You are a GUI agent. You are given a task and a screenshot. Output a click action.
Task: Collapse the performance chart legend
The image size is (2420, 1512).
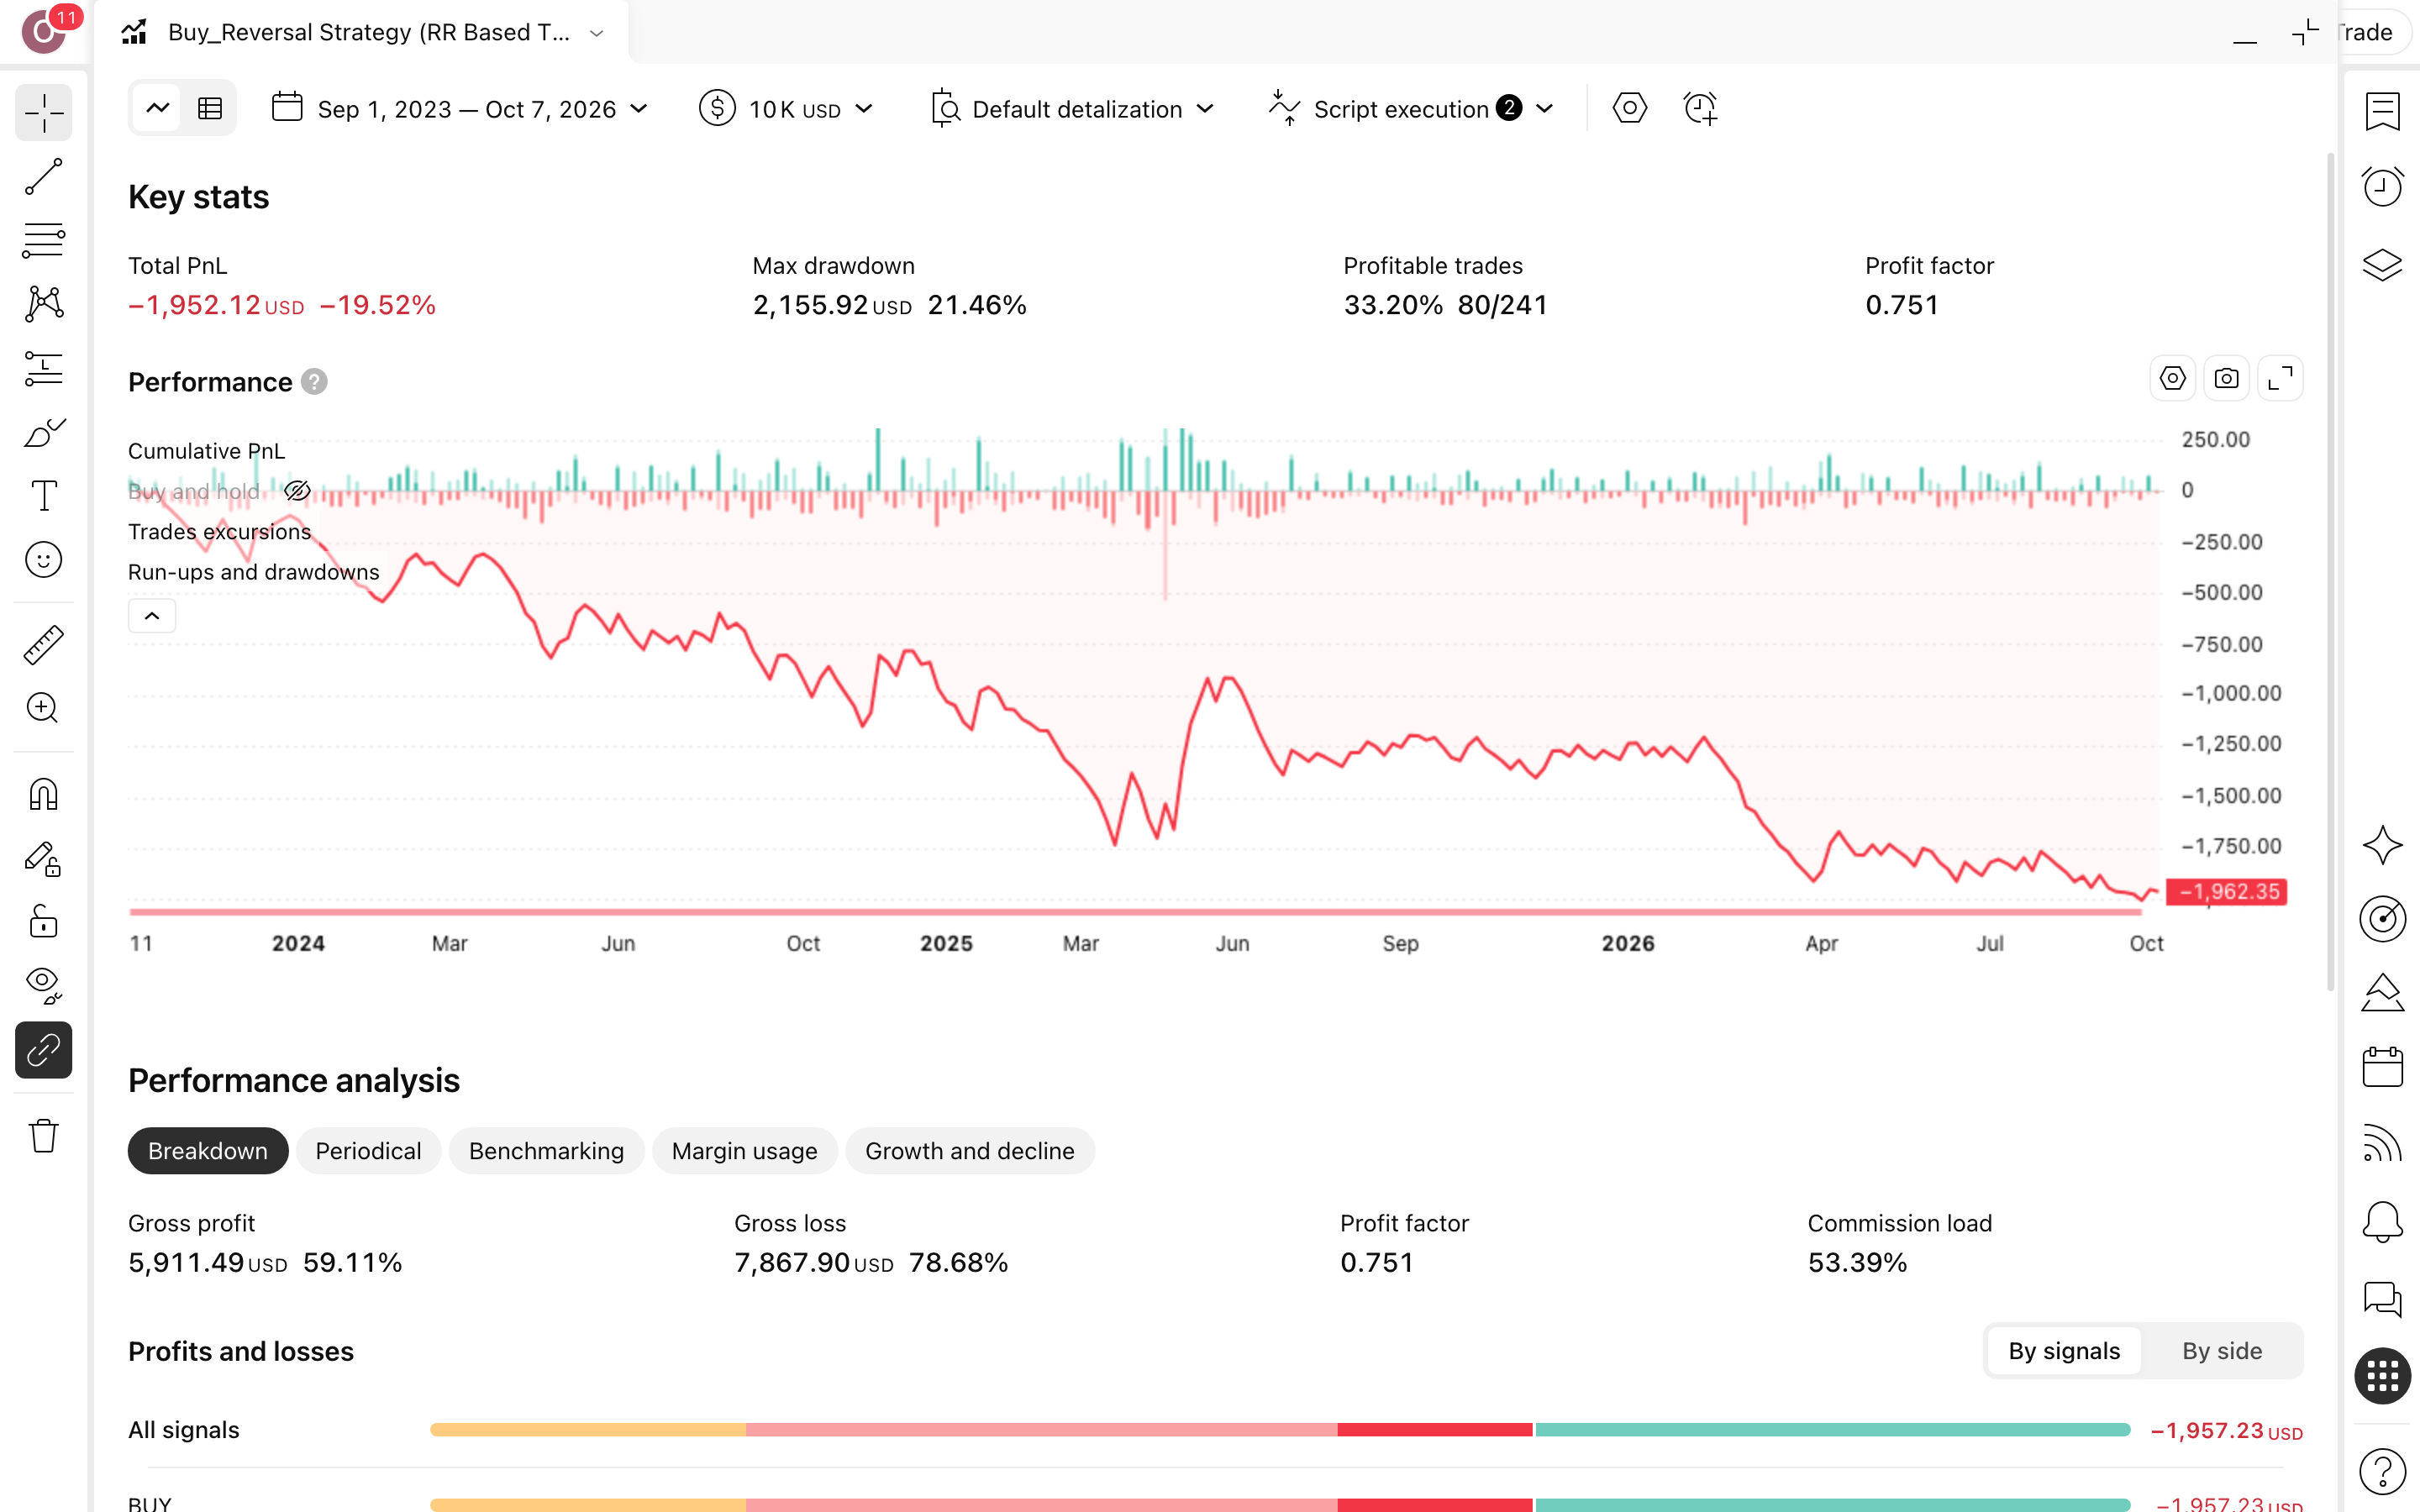[152, 616]
